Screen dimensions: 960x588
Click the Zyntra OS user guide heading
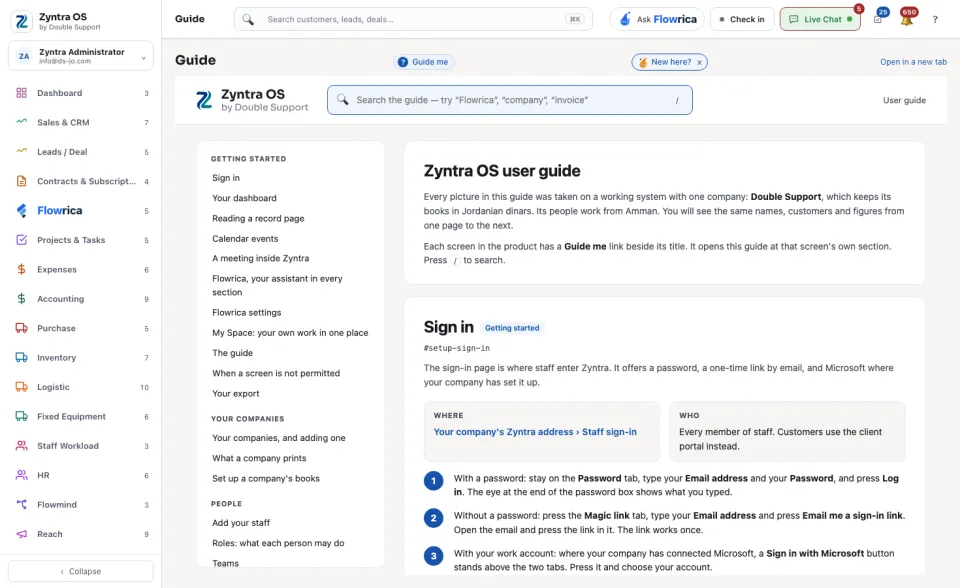tap(502, 171)
